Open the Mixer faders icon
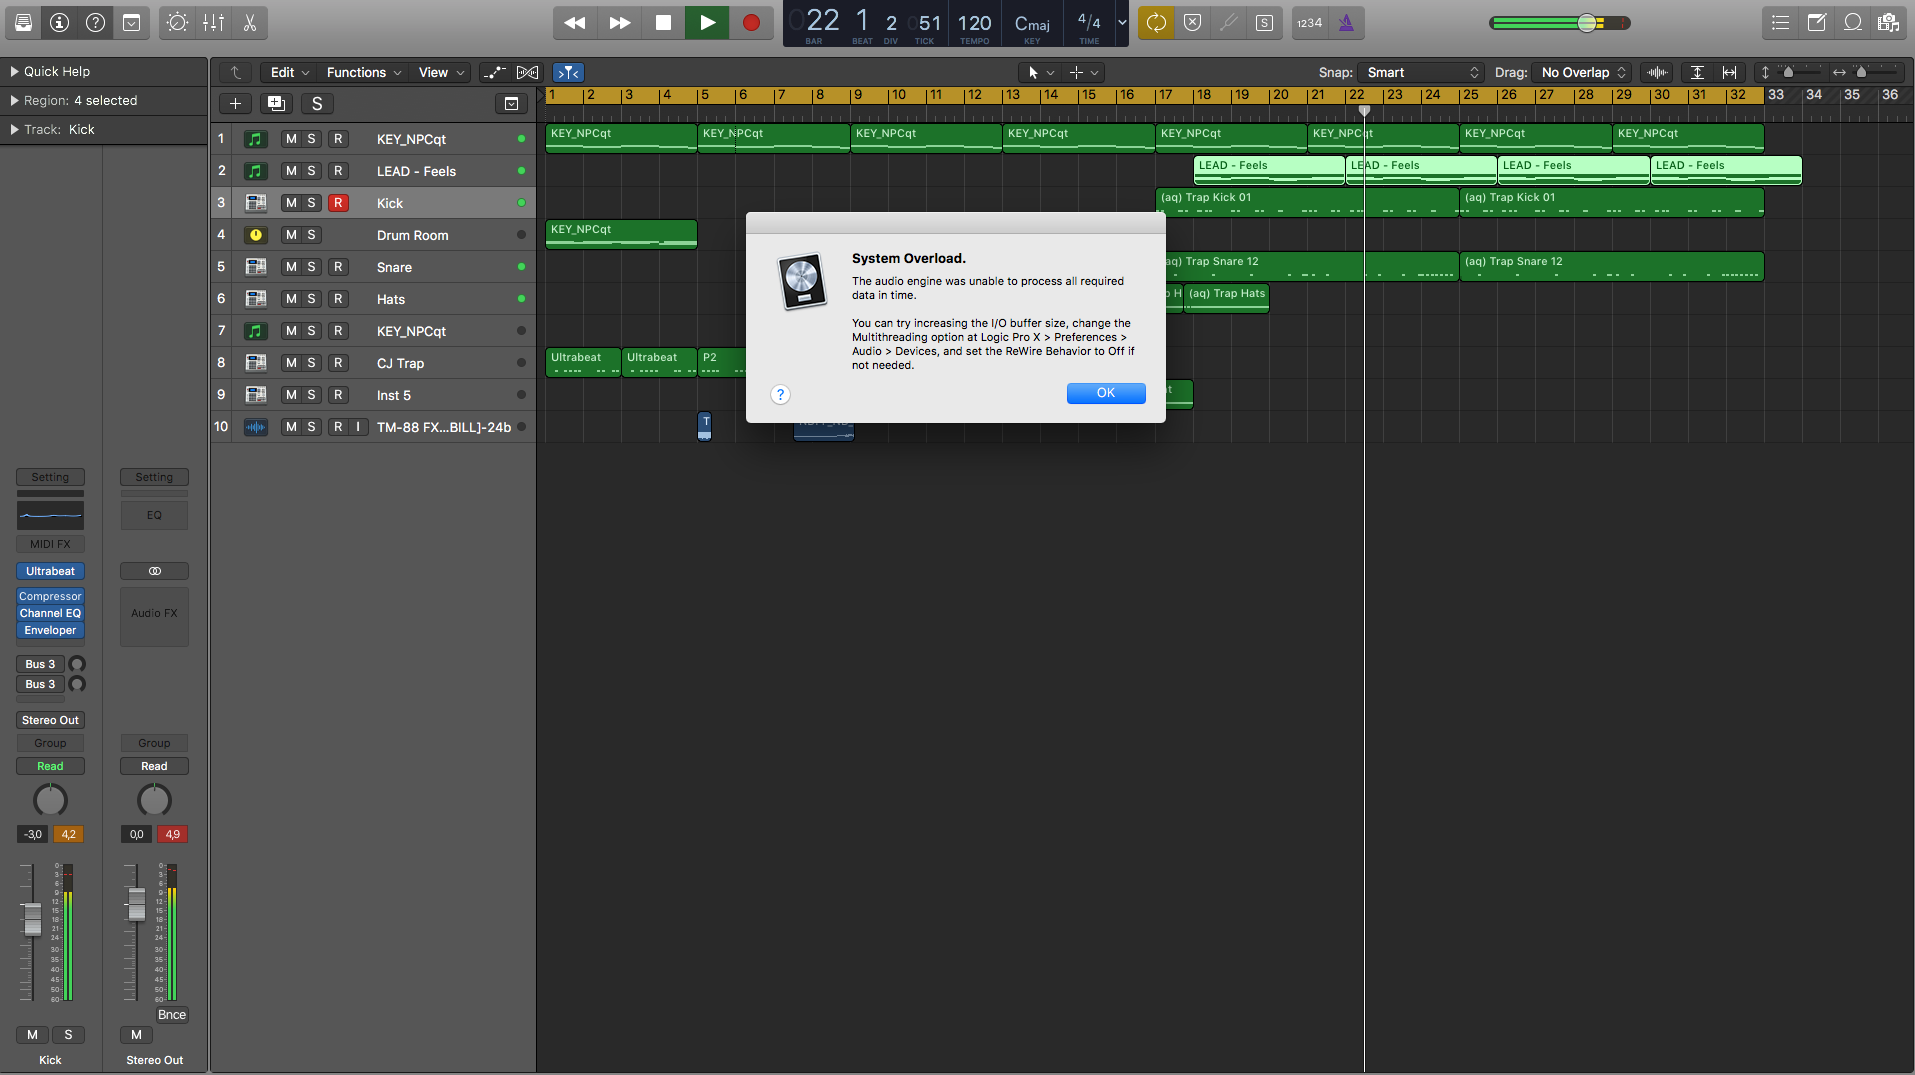 point(213,22)
